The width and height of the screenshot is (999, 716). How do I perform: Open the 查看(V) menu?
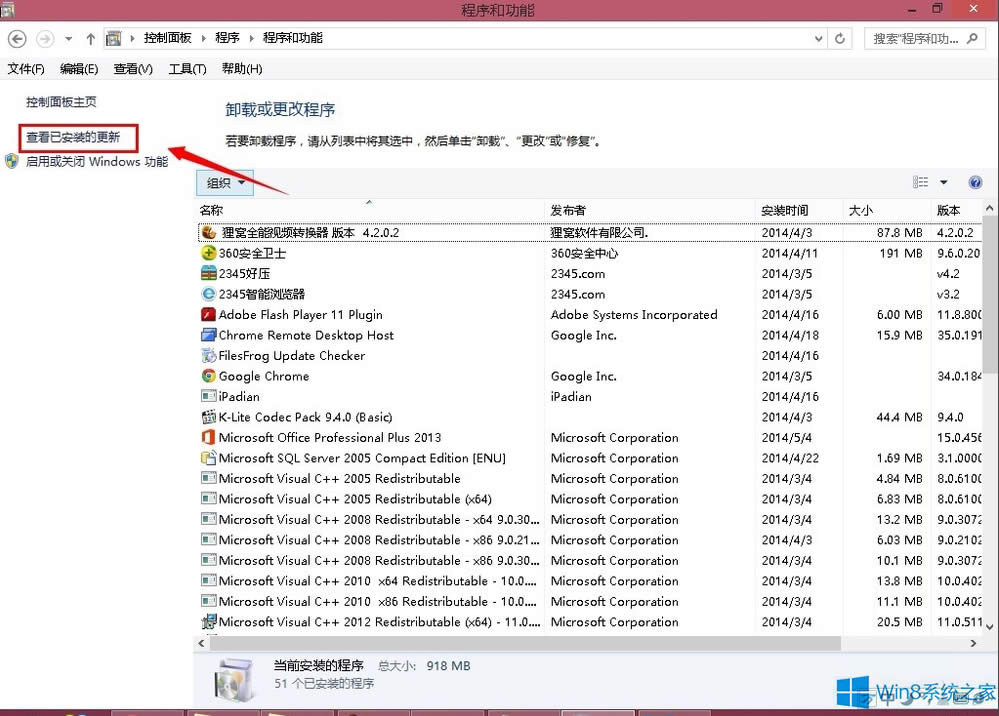click(133, 69)
